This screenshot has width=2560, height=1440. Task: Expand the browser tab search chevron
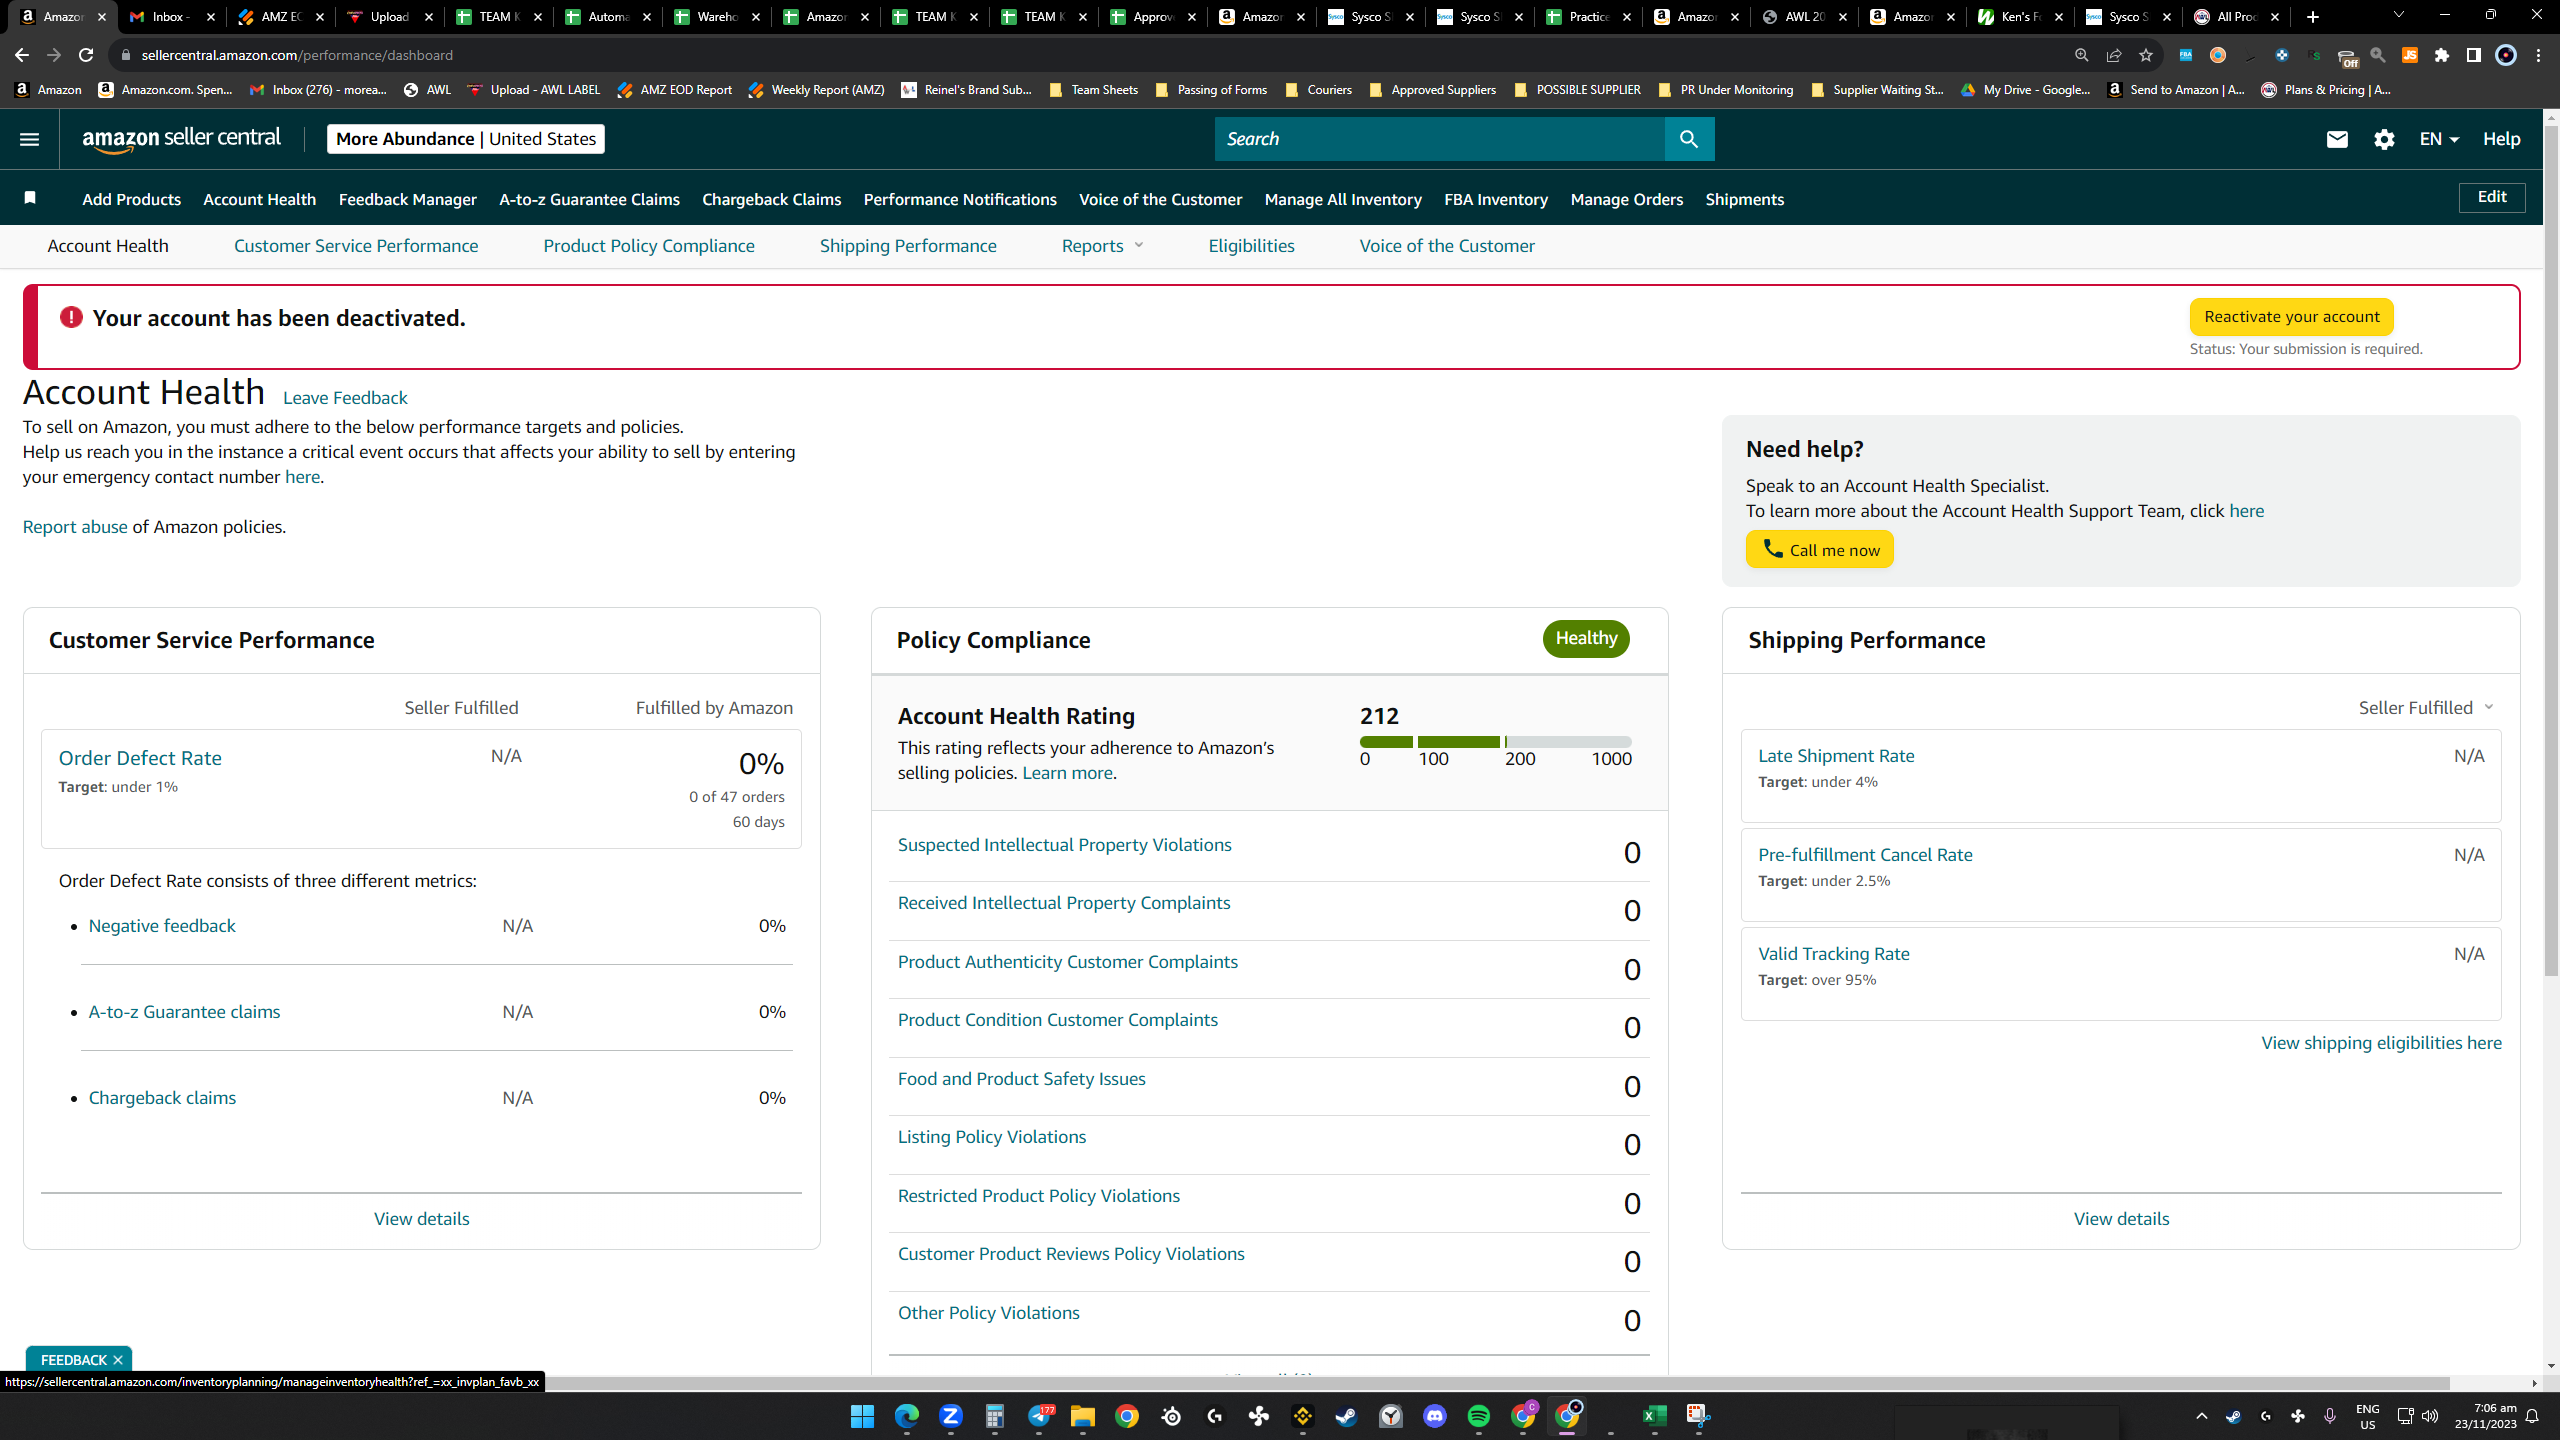coord(2398,16)
